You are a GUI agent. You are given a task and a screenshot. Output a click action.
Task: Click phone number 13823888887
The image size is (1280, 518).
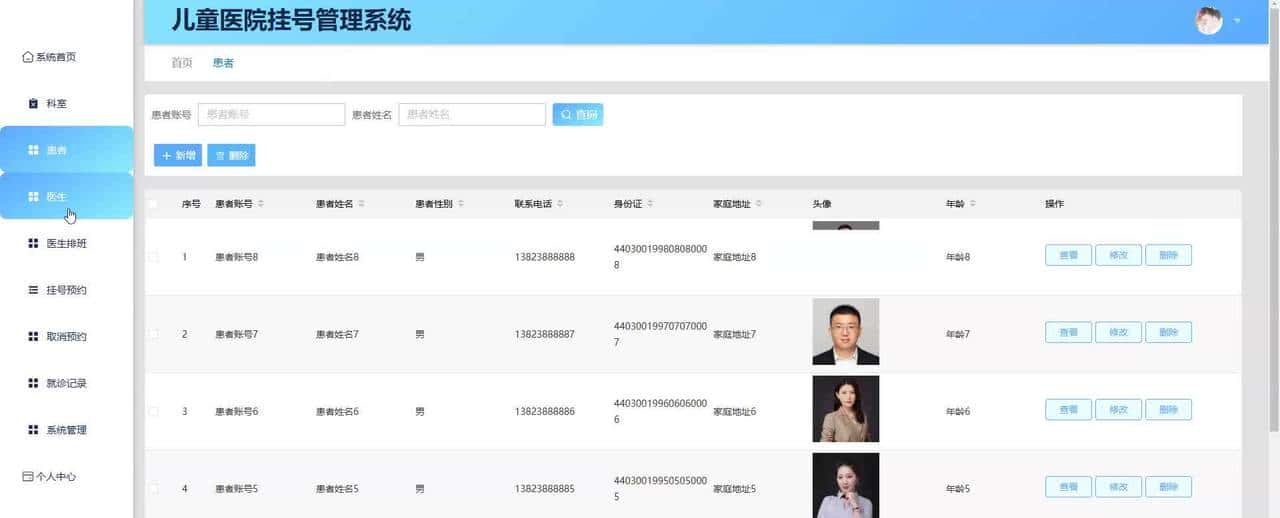[x=545, y=334]
